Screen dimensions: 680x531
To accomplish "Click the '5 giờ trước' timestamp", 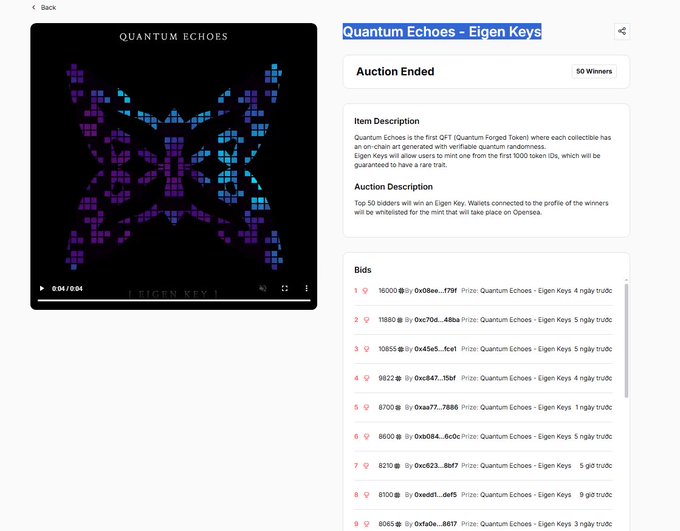I will 595,465.
